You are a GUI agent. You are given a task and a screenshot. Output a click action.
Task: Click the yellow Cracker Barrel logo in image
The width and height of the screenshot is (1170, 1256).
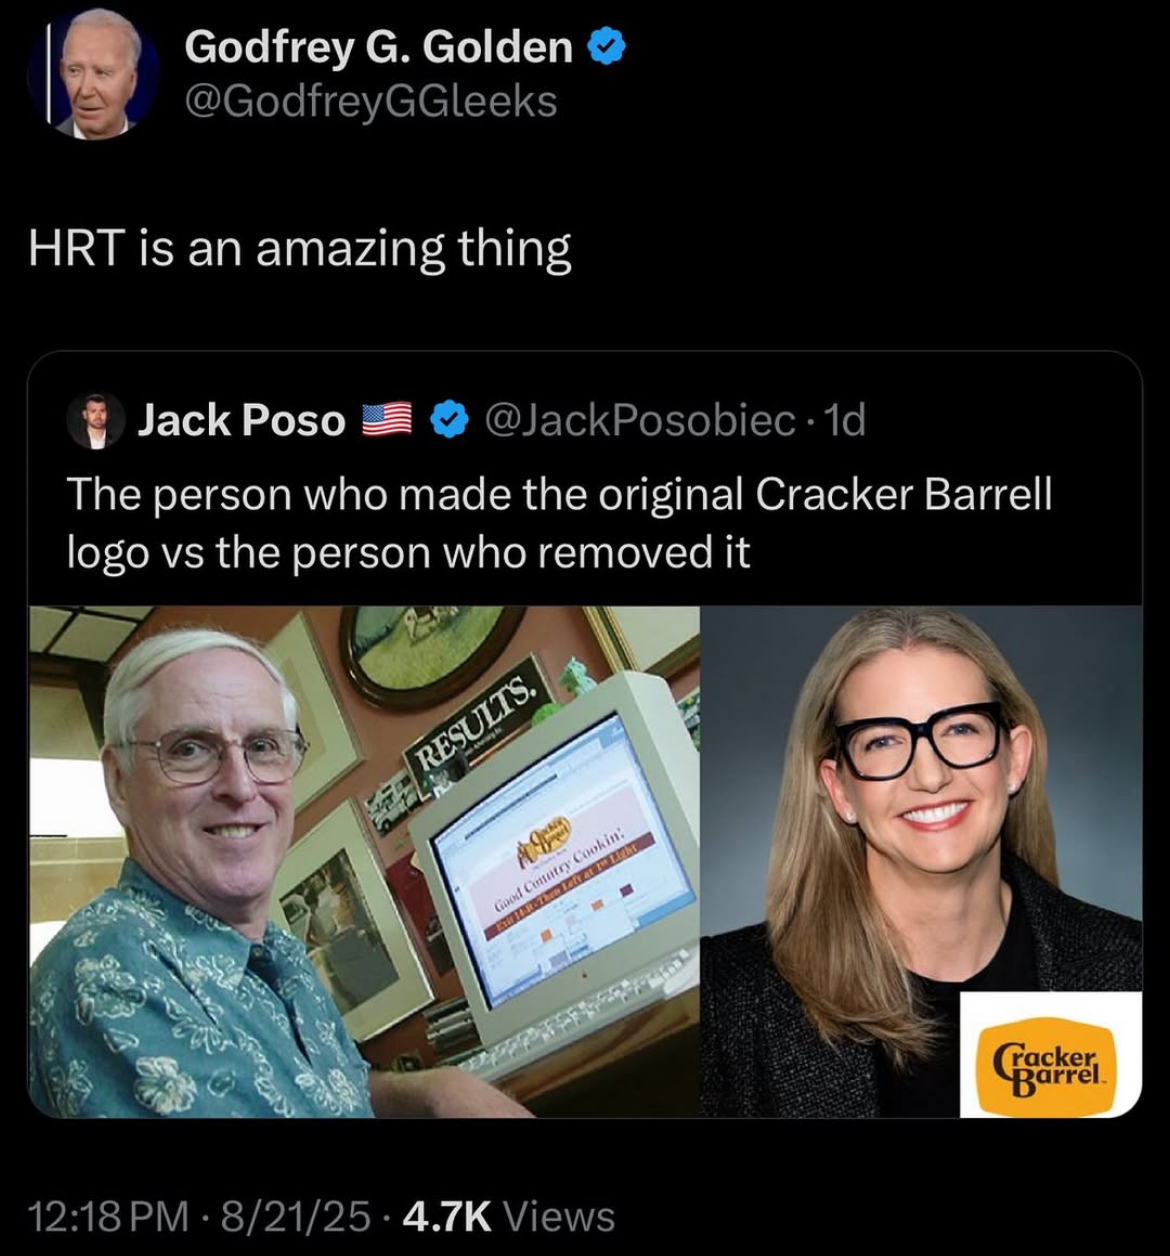1050,1055
